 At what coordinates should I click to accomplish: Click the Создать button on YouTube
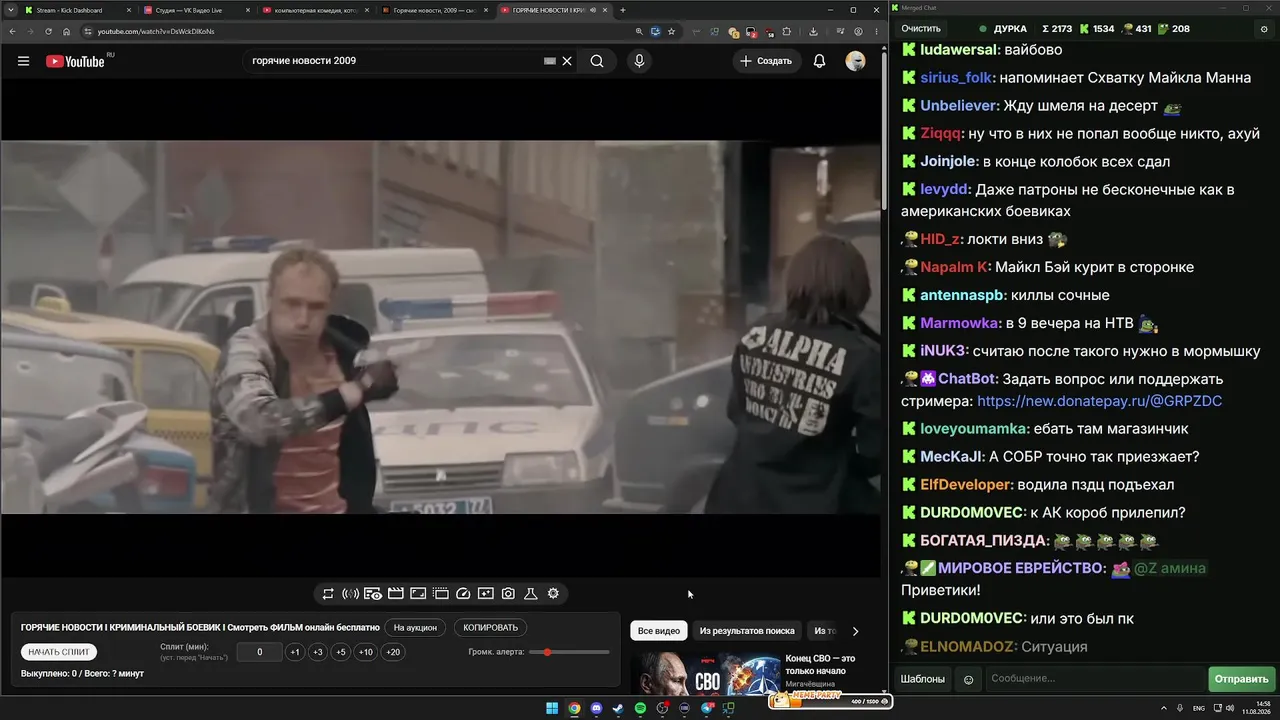pos(766,61)
